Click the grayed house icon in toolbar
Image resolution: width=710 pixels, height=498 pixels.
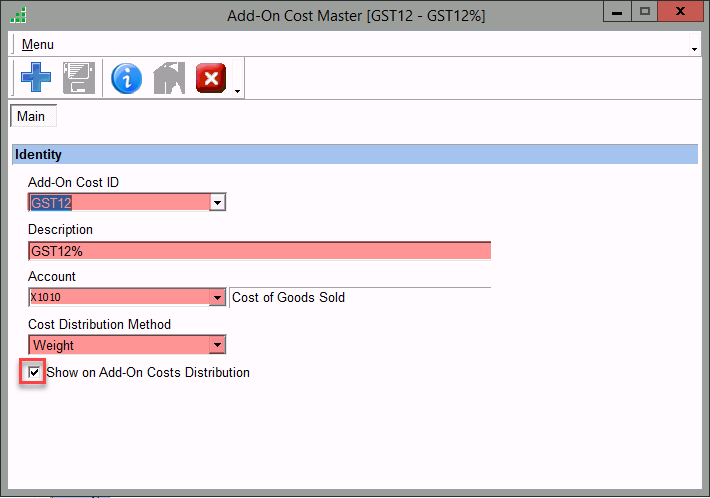169,78
